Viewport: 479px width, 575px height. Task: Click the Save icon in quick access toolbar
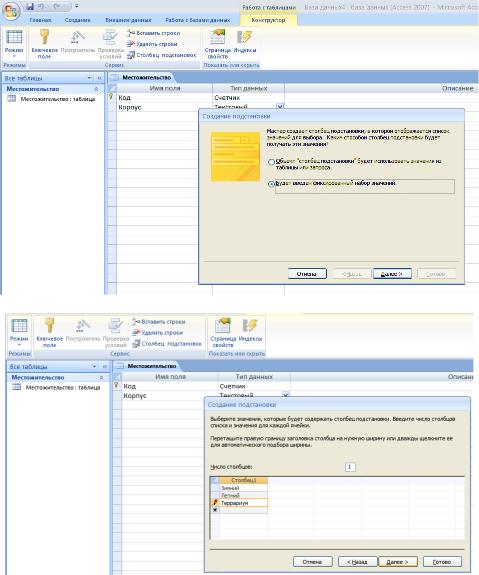pos(30,7)
